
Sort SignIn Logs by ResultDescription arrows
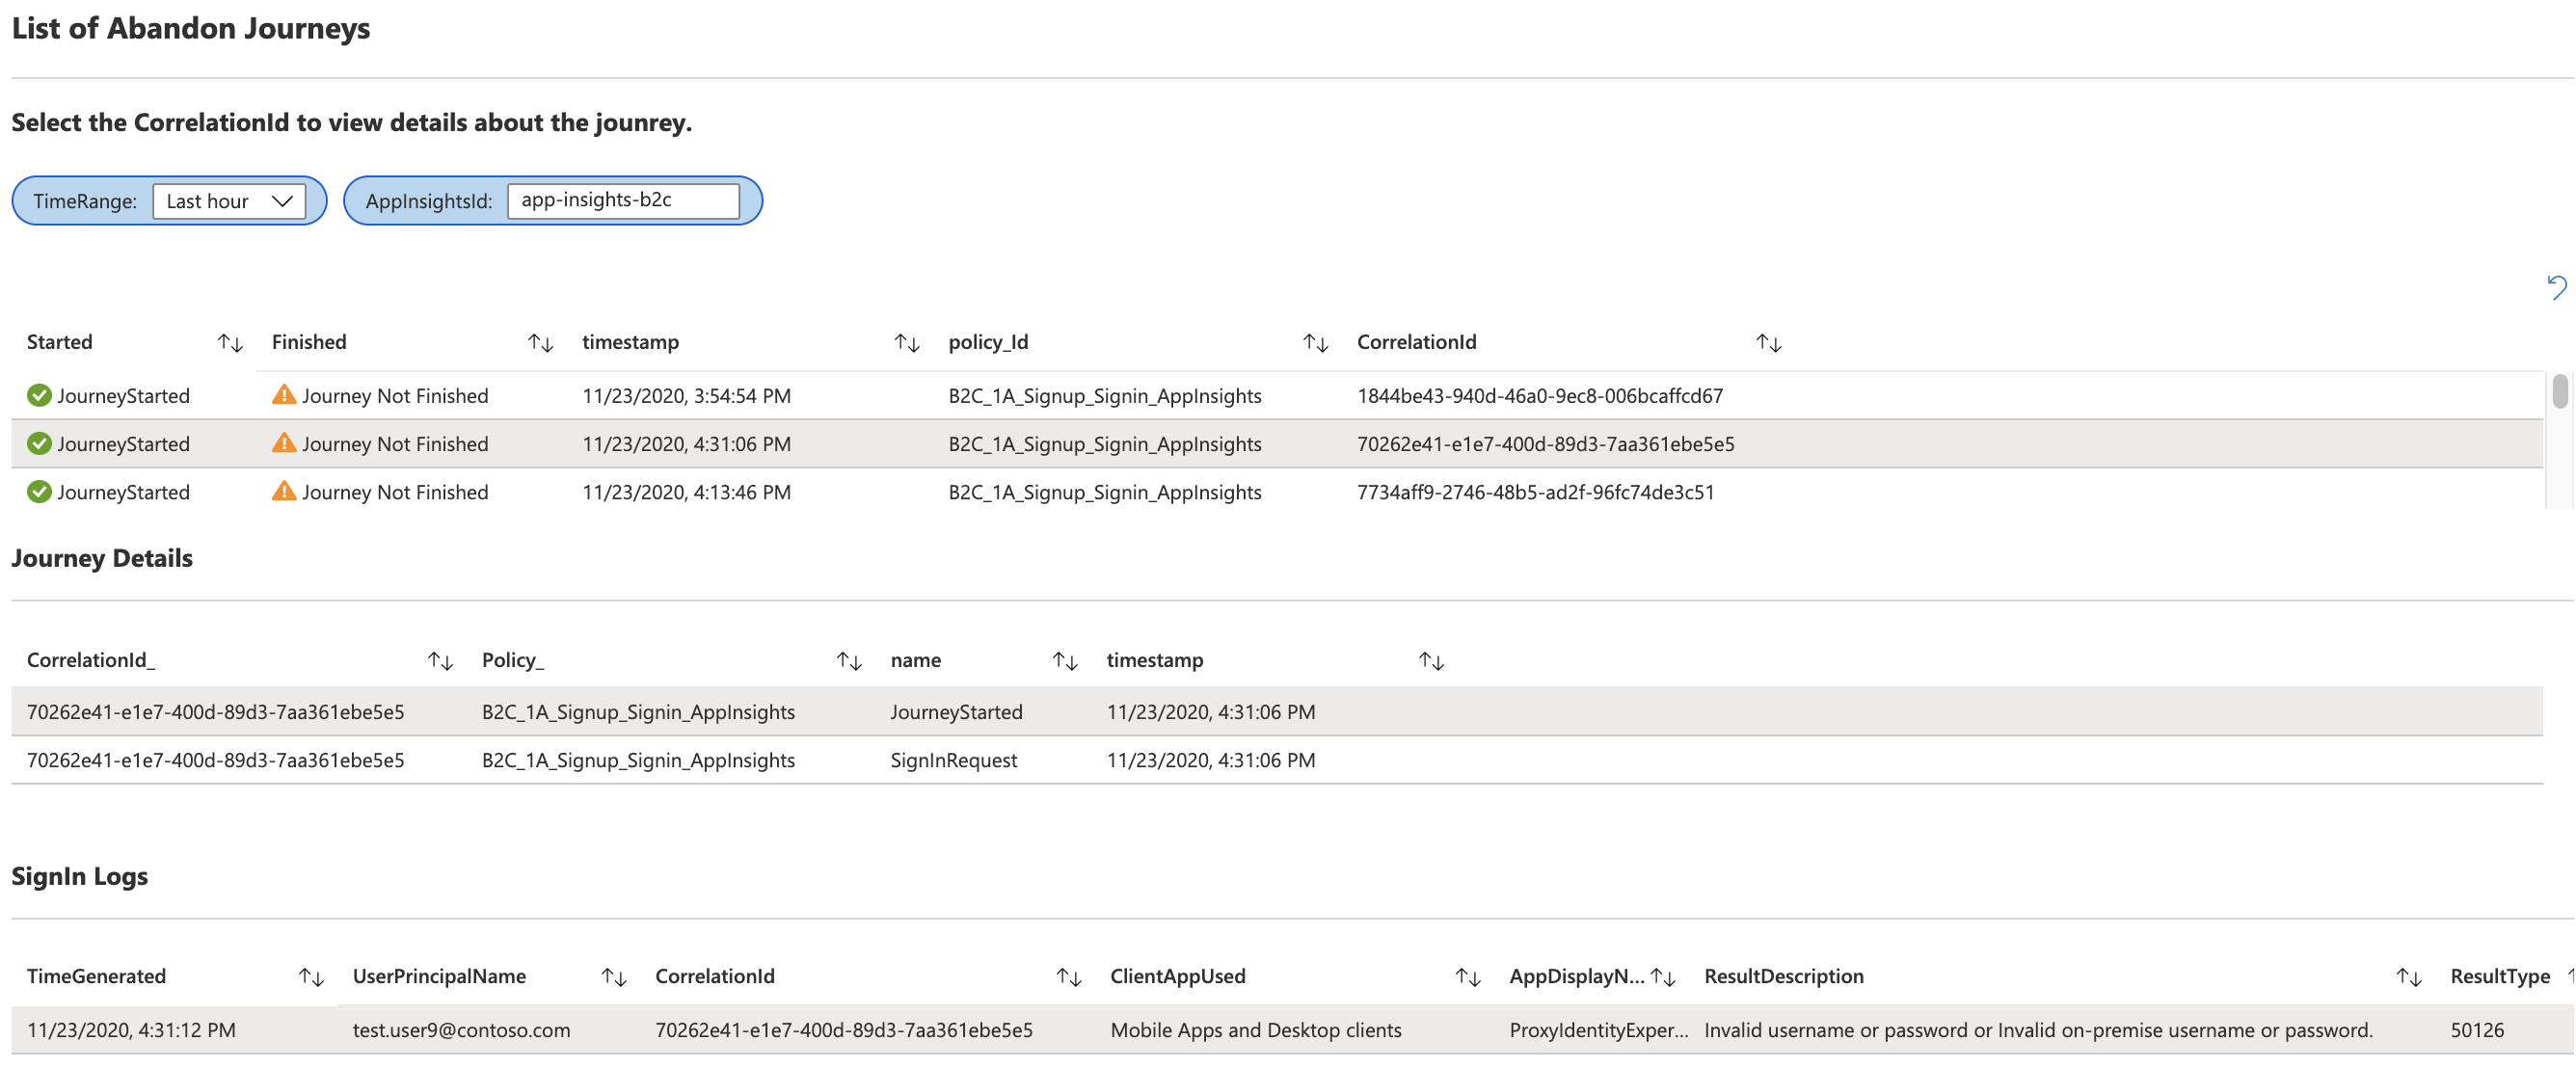pyautogui.click(x=2408, y=977)
